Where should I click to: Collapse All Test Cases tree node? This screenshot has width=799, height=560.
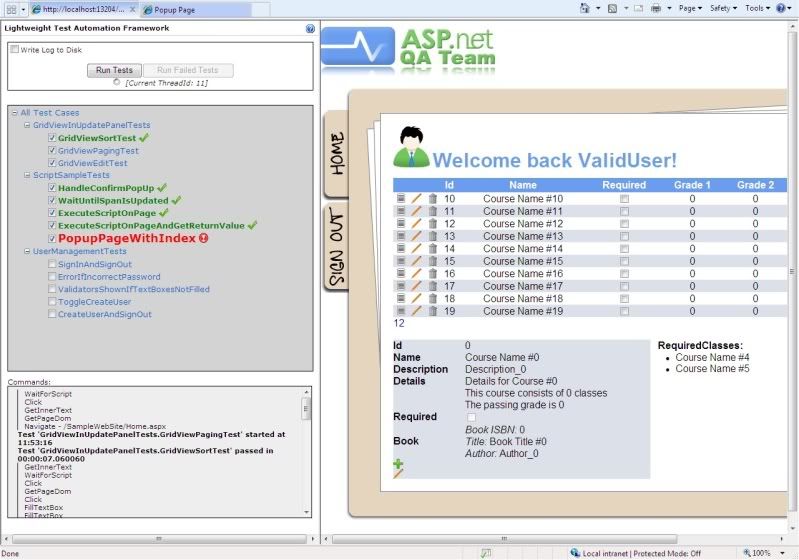pyautogui.click(x=15, y=113)
